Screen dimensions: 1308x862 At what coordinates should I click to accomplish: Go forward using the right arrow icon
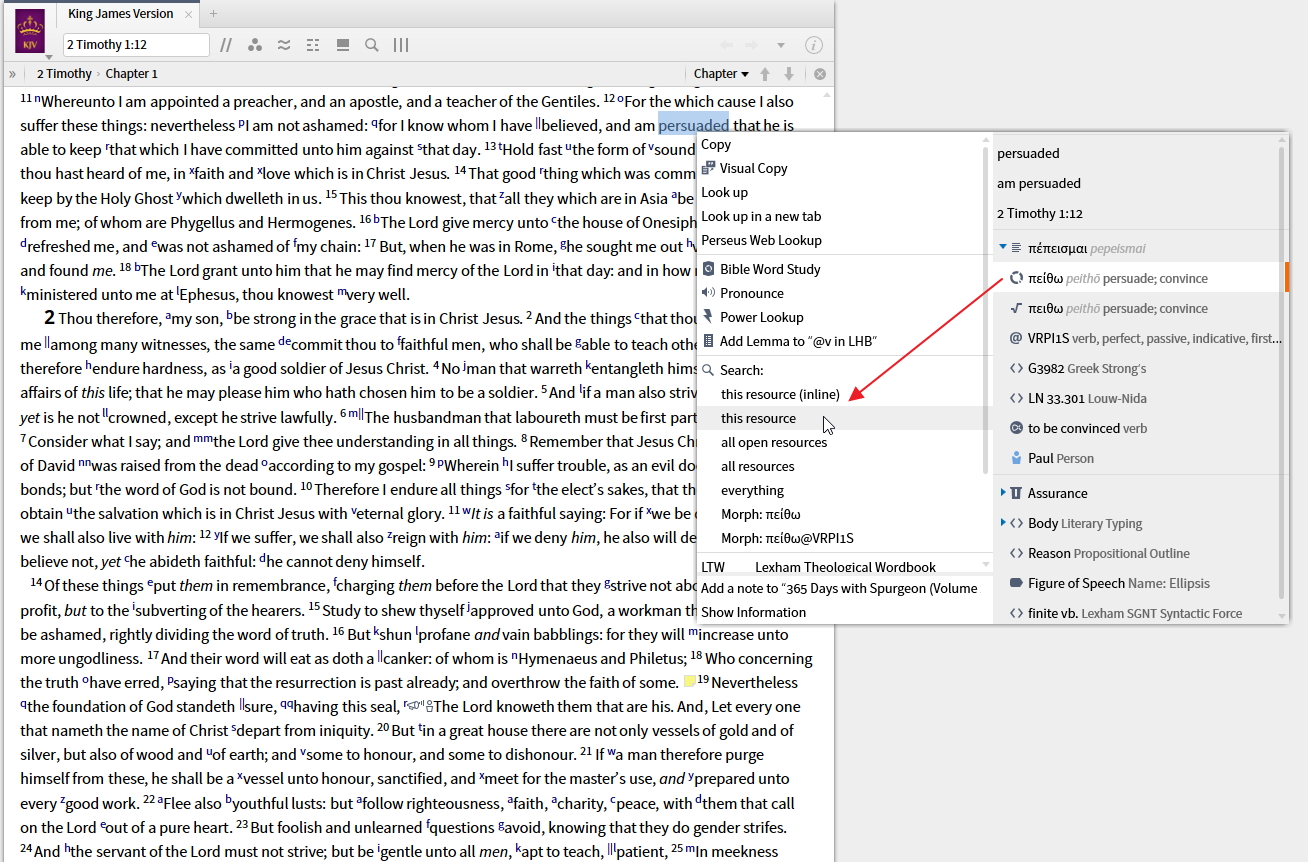click(752, 45)
